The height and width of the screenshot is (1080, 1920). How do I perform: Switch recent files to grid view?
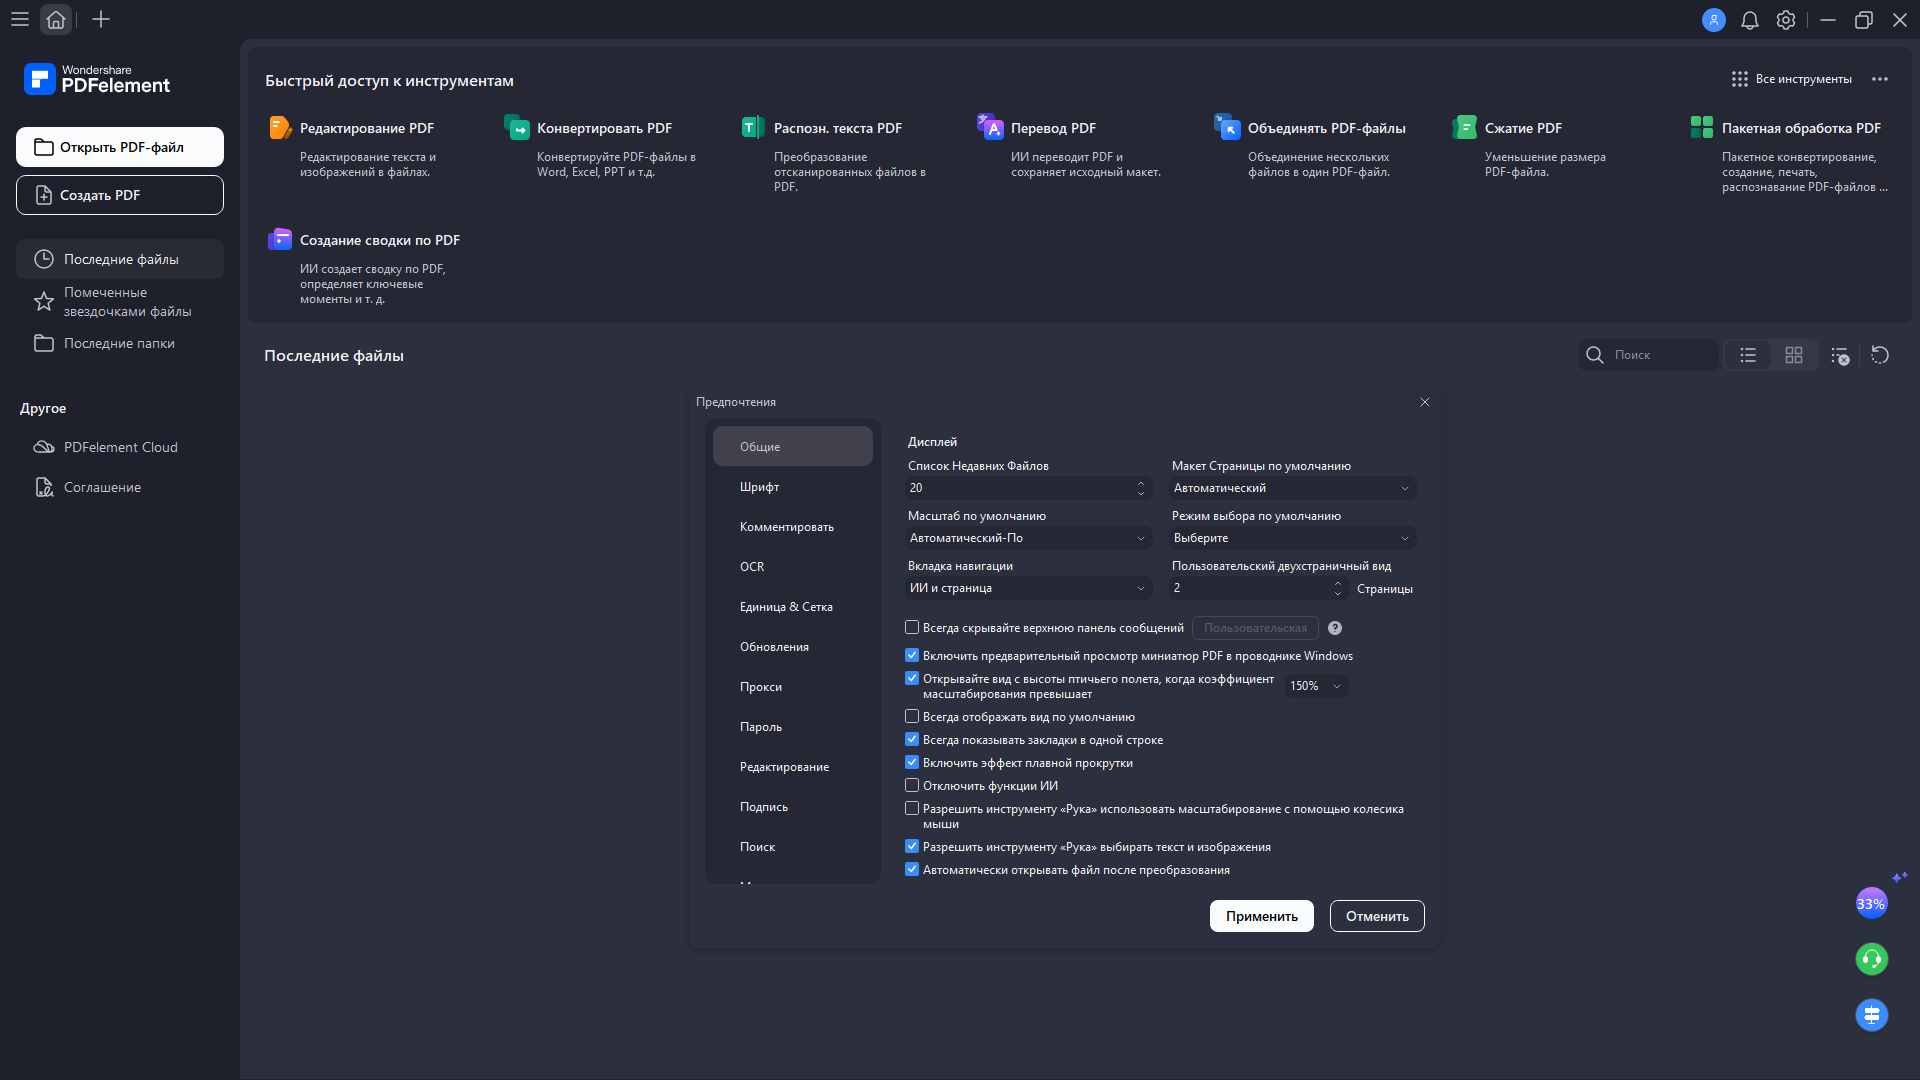click(1793, 355)
